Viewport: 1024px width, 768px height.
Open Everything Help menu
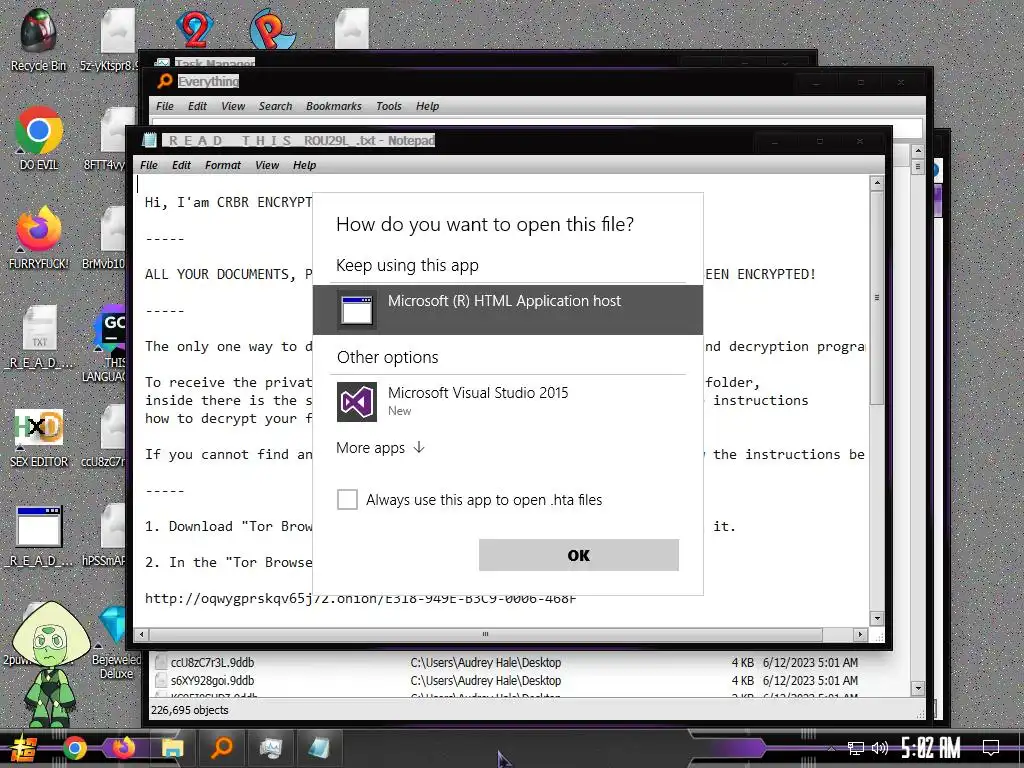[427, 106]
